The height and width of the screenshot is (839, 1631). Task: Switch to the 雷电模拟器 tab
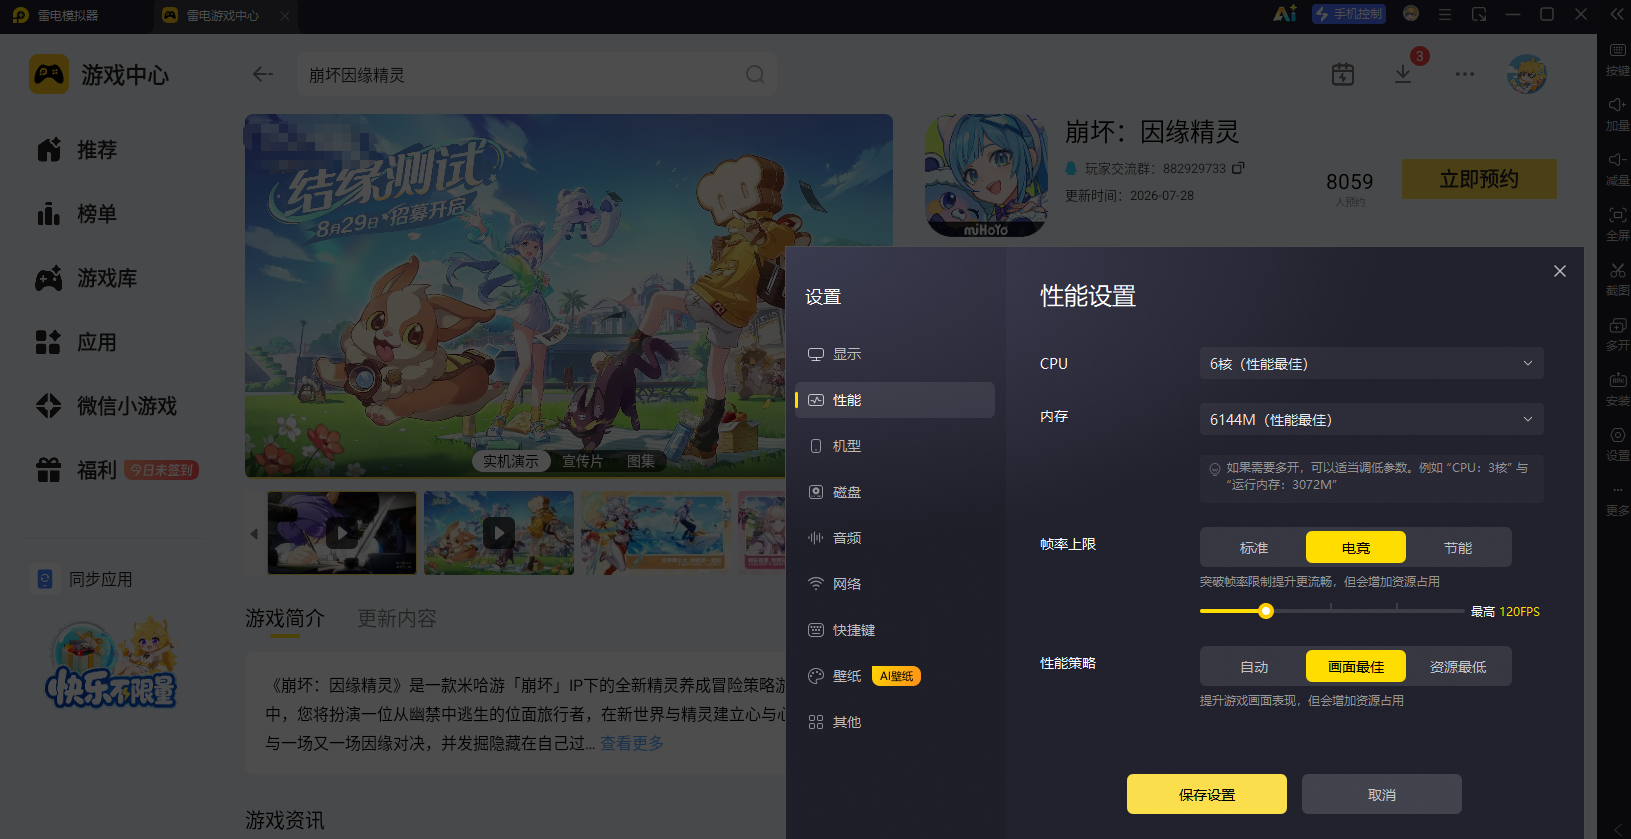pyautogui.click(x=56, y=15)
